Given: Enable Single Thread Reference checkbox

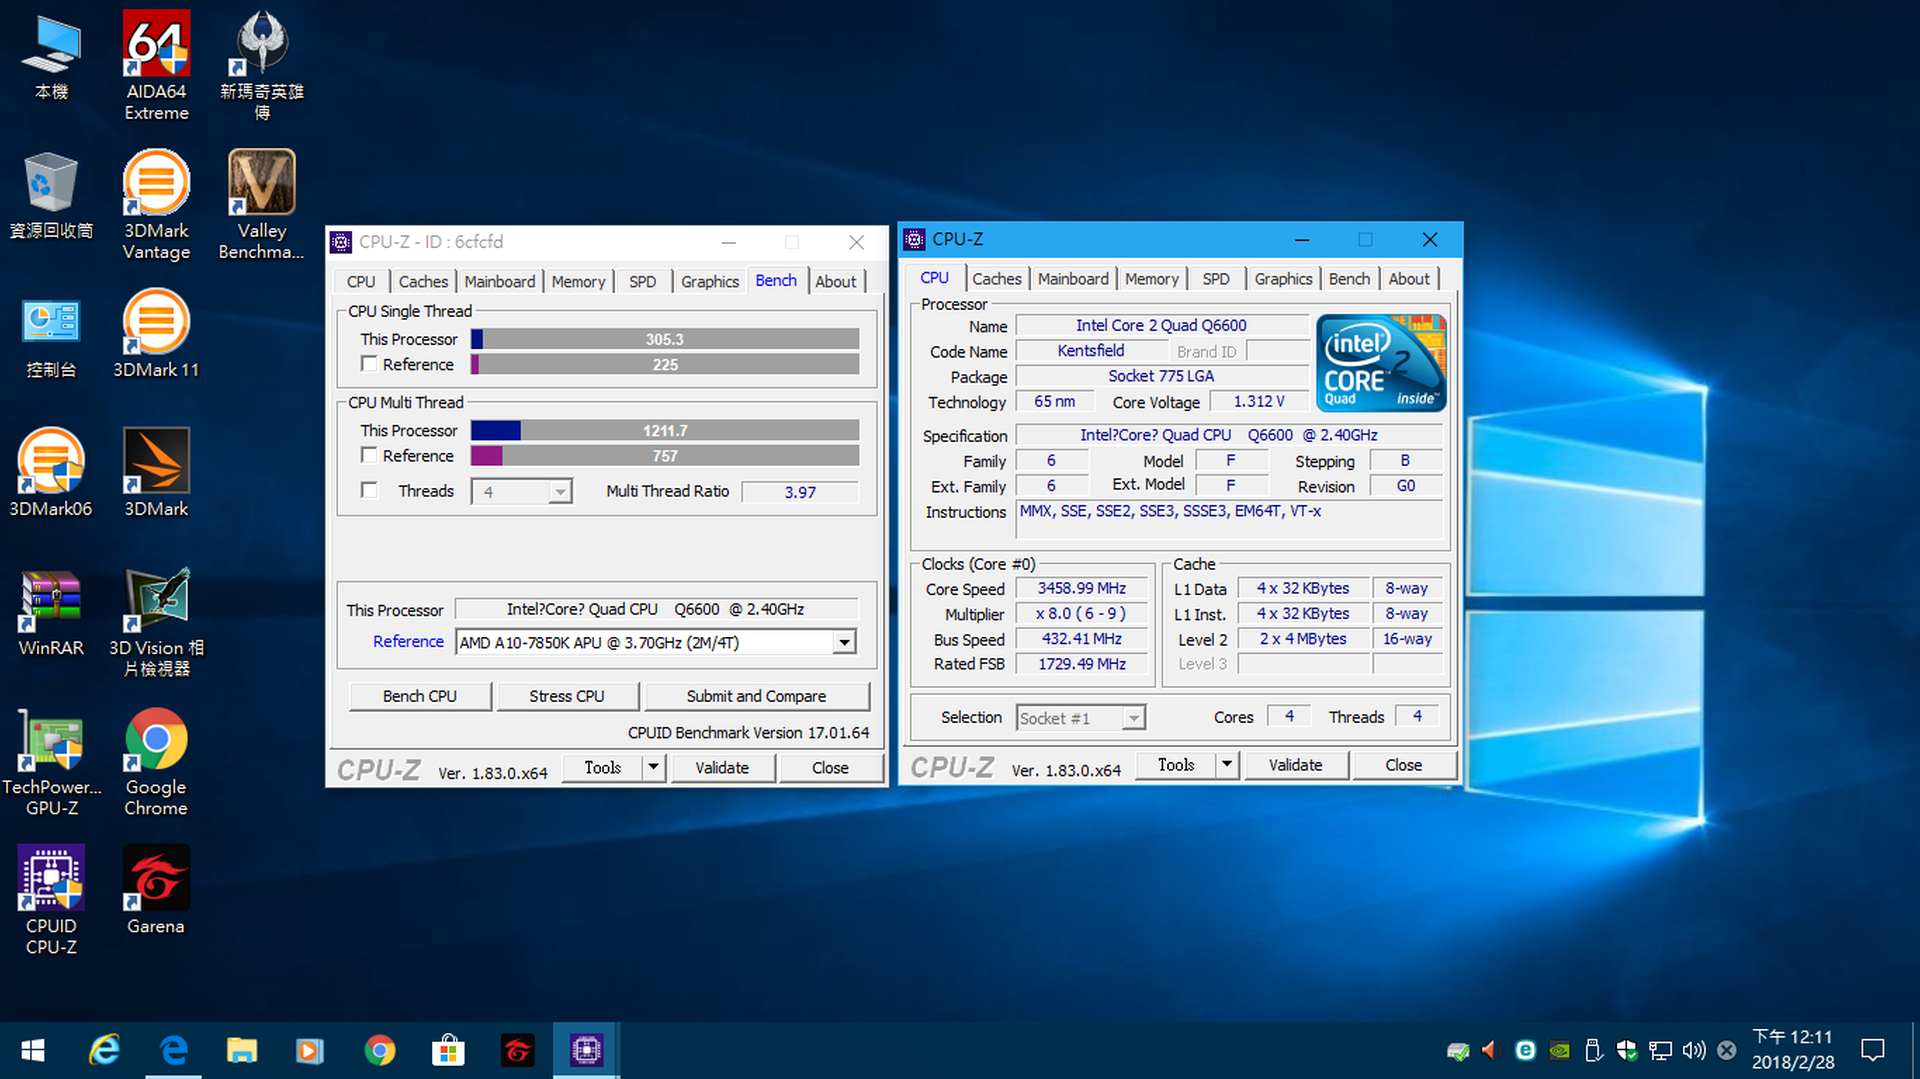Looking at the screenshot, I should tap(369, 364).
